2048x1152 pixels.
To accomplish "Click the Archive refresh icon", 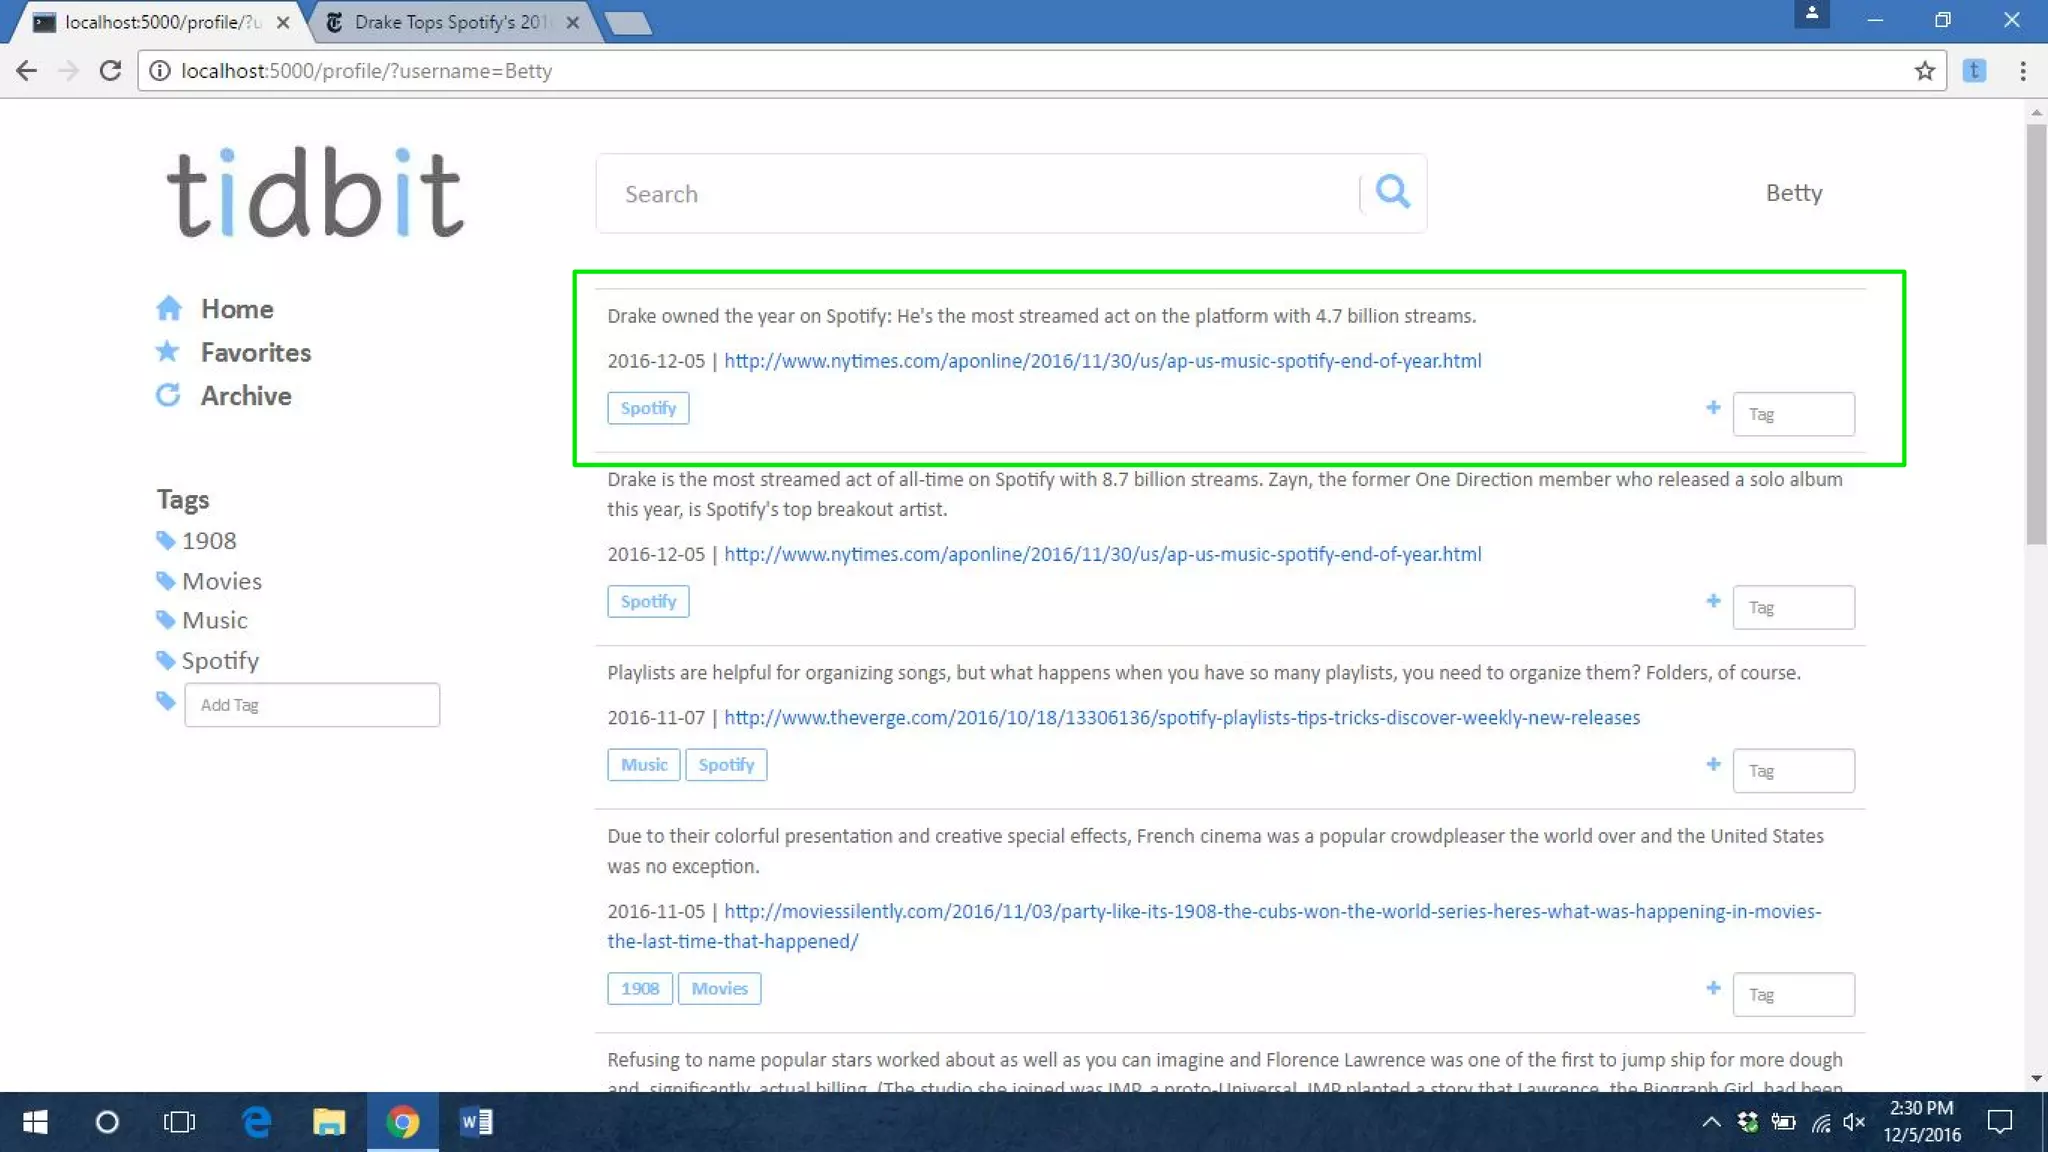I will (x=168, y=395).
